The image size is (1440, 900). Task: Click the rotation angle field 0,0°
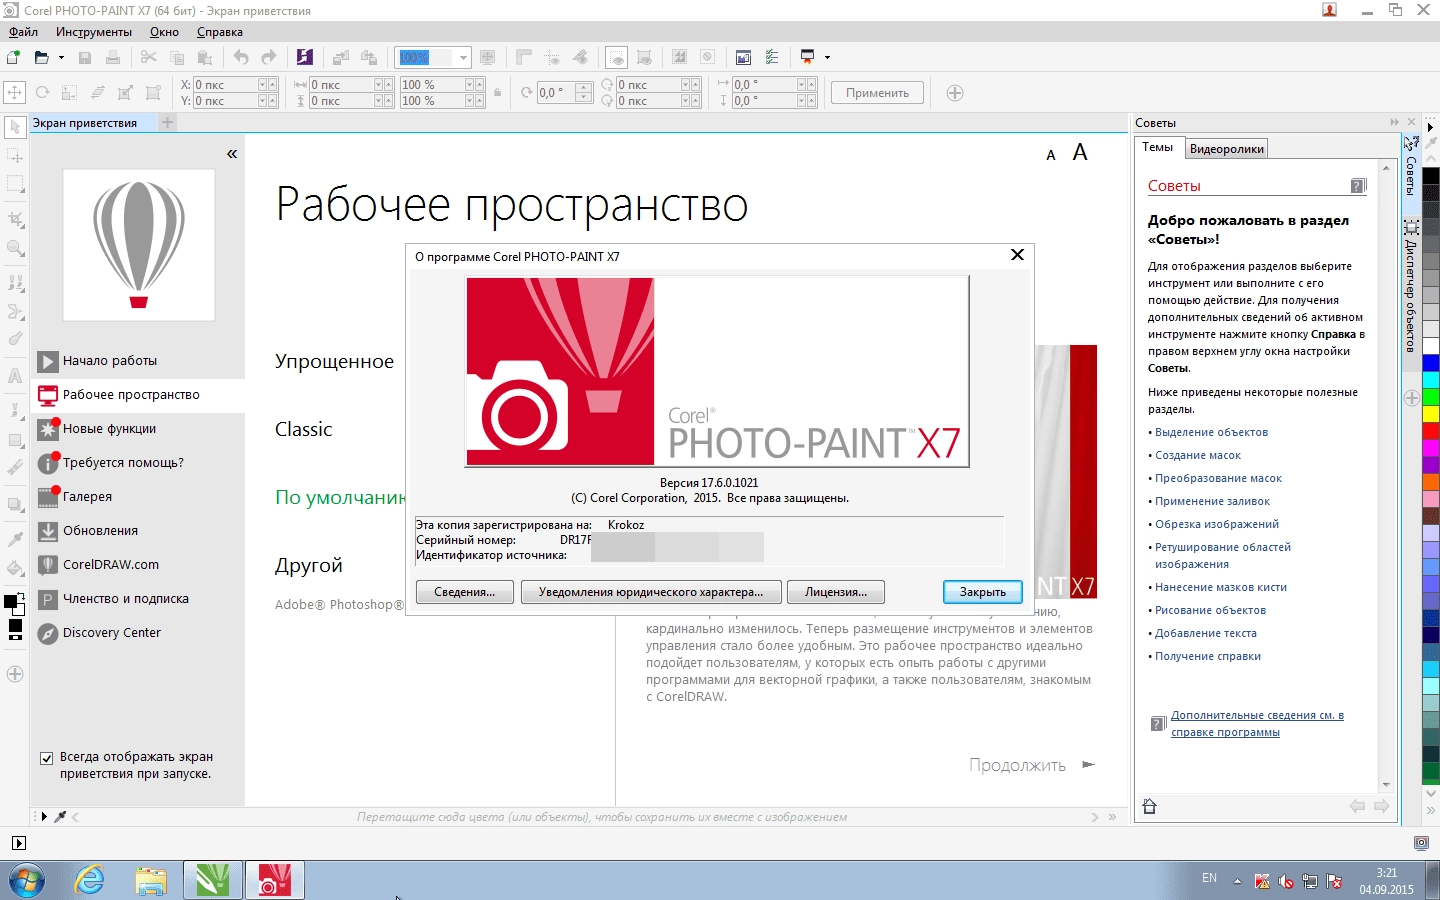(557, 93)
